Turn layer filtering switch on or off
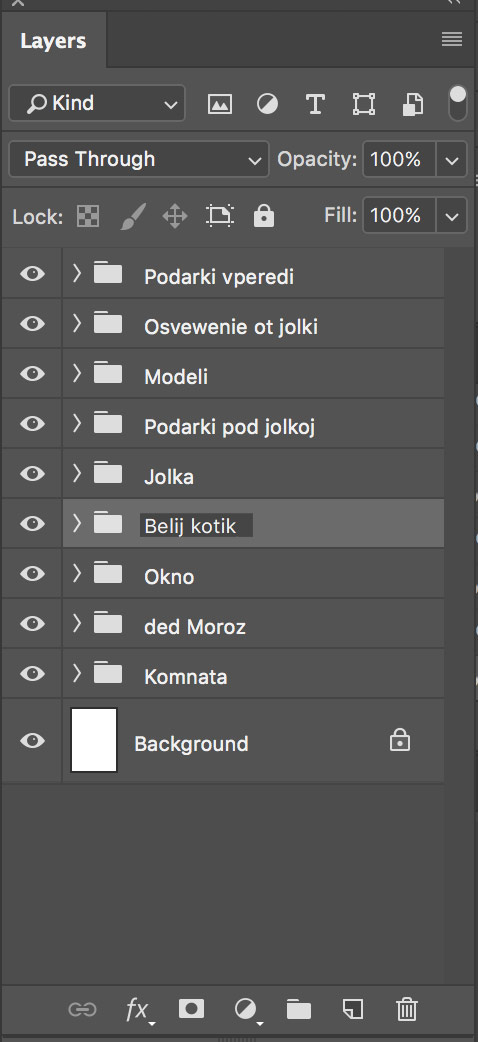478x1042 pixels. point(457,103)
